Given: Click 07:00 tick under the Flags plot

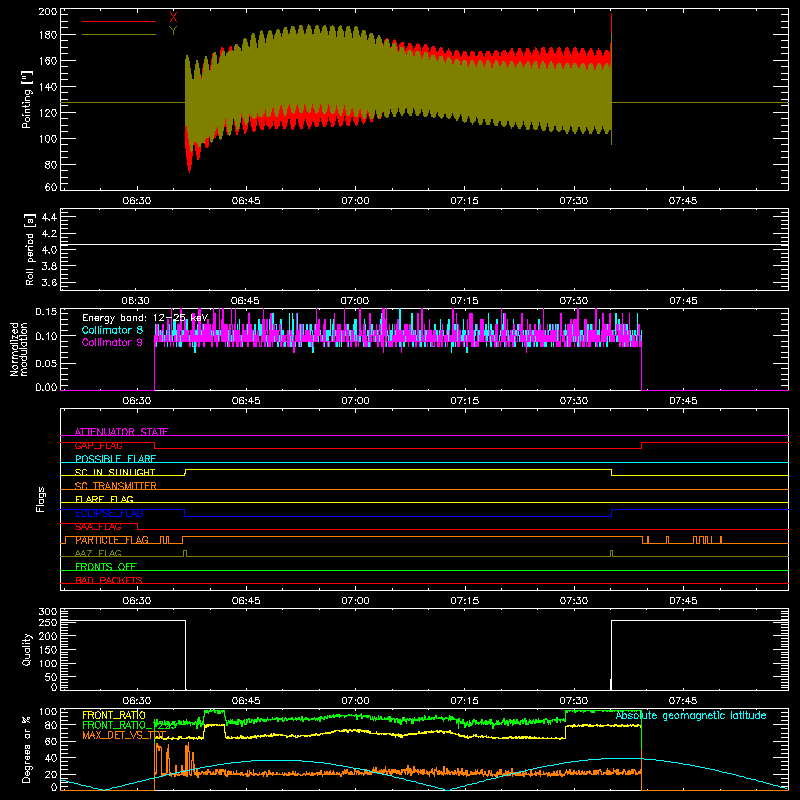Looking at the screenshot, I should 355,601.
